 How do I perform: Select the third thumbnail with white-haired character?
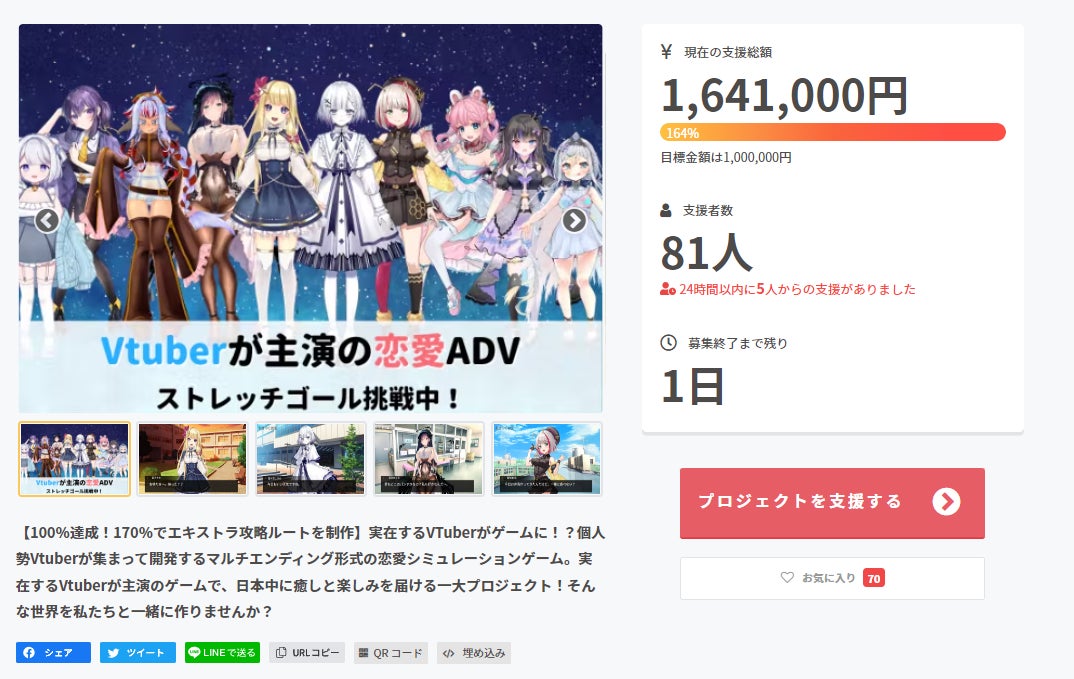click(x=310, y=459)
